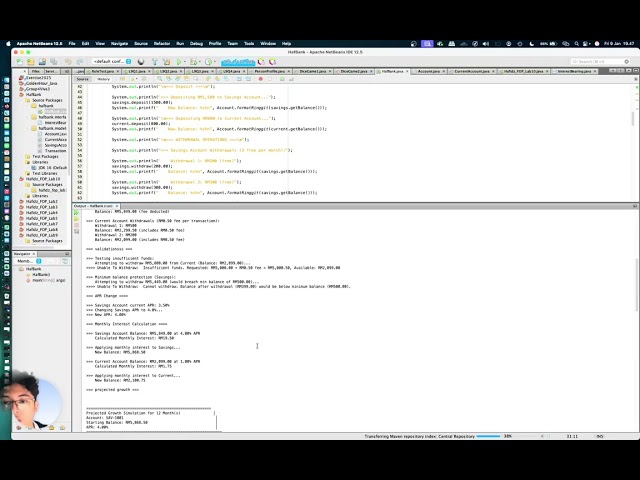Screen dimensions: 640x480
Task: Click the volume icon in the menu bar
Action: point(486,44)
